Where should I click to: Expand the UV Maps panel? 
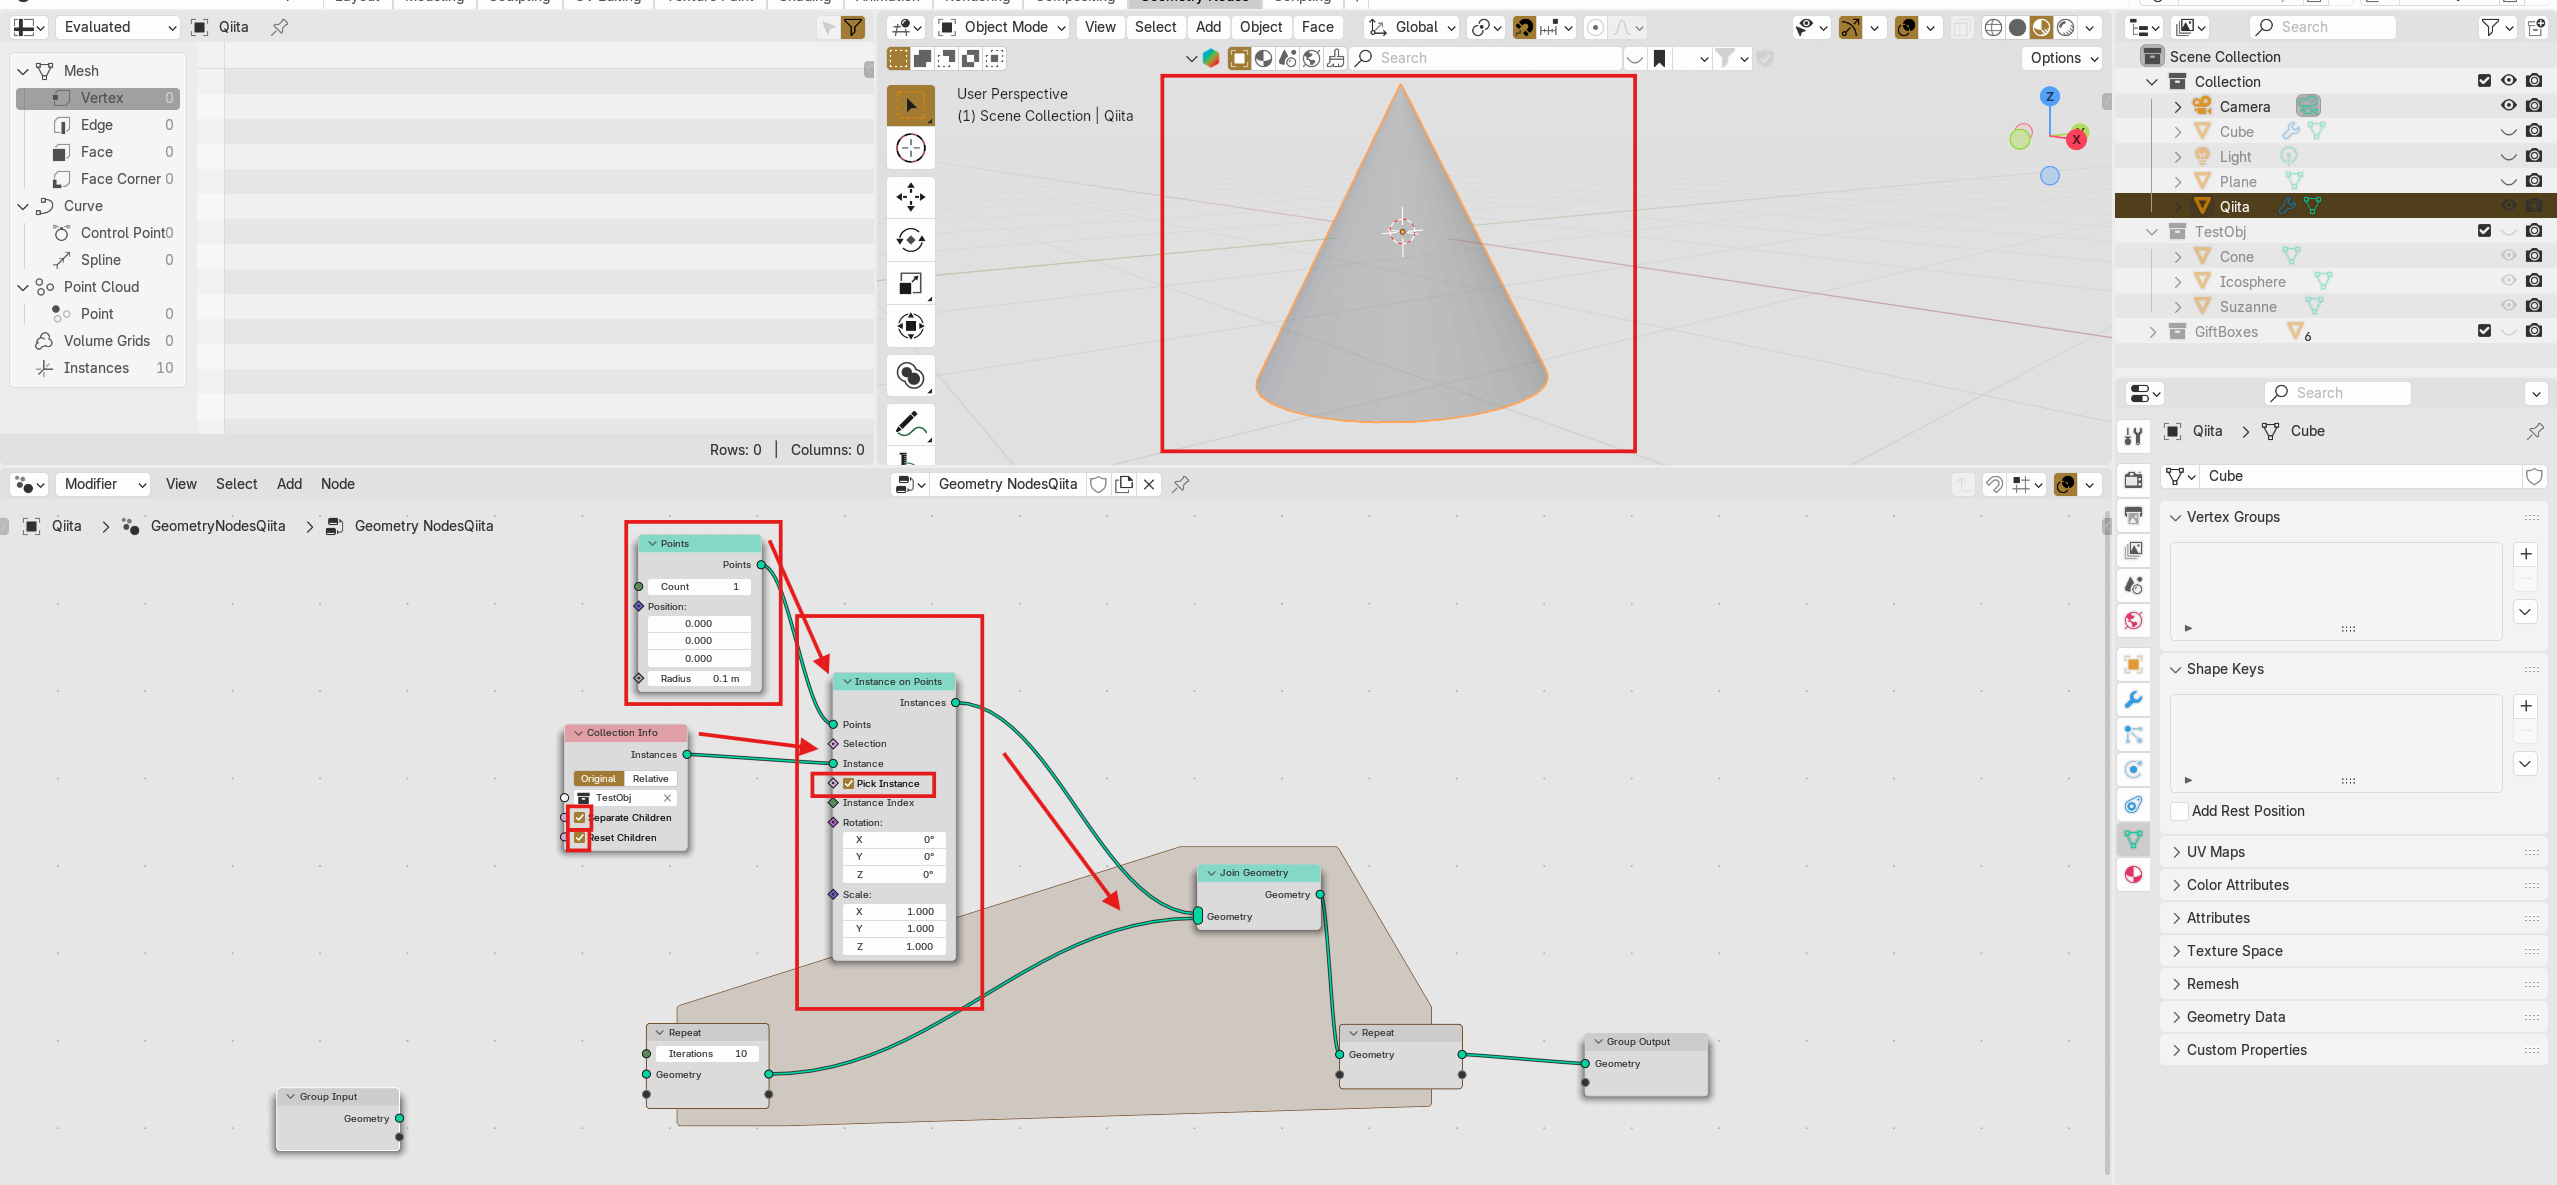(2215, 852)
